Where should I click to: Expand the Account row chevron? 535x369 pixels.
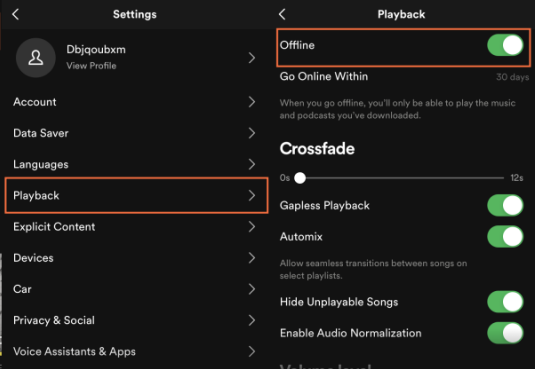[x=252, y=102]
